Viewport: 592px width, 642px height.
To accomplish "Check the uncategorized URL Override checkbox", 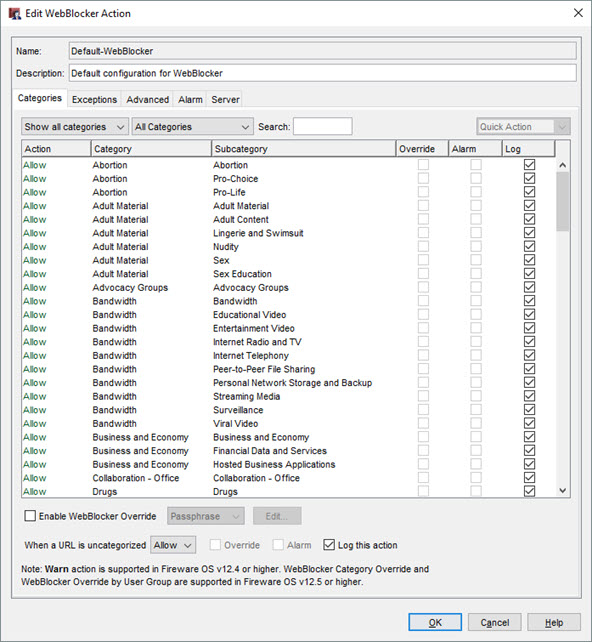I will tap(215, 545).
